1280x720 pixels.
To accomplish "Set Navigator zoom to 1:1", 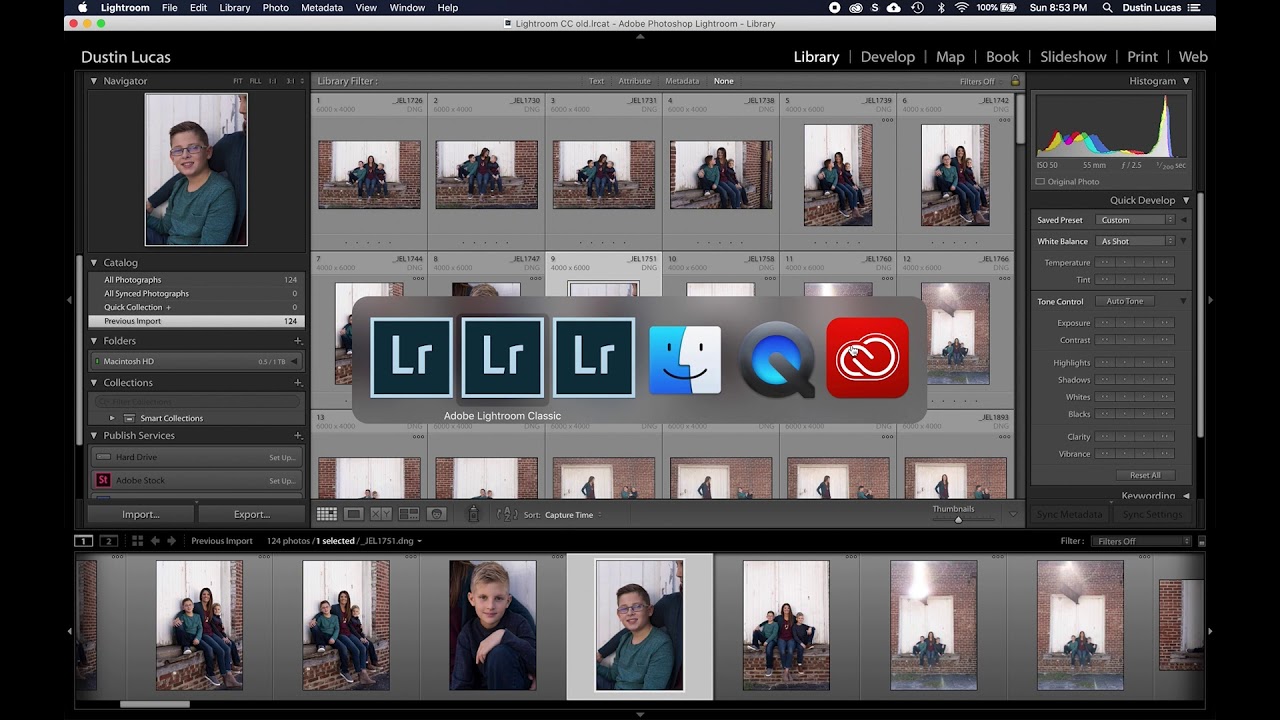I will point(273,81).
